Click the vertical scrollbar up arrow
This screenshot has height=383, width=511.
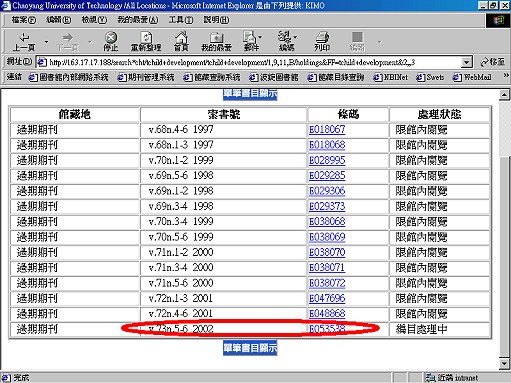504,95
